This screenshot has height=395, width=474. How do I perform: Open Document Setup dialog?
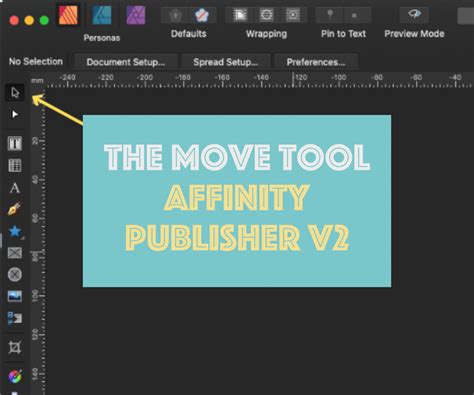[126, 62]
